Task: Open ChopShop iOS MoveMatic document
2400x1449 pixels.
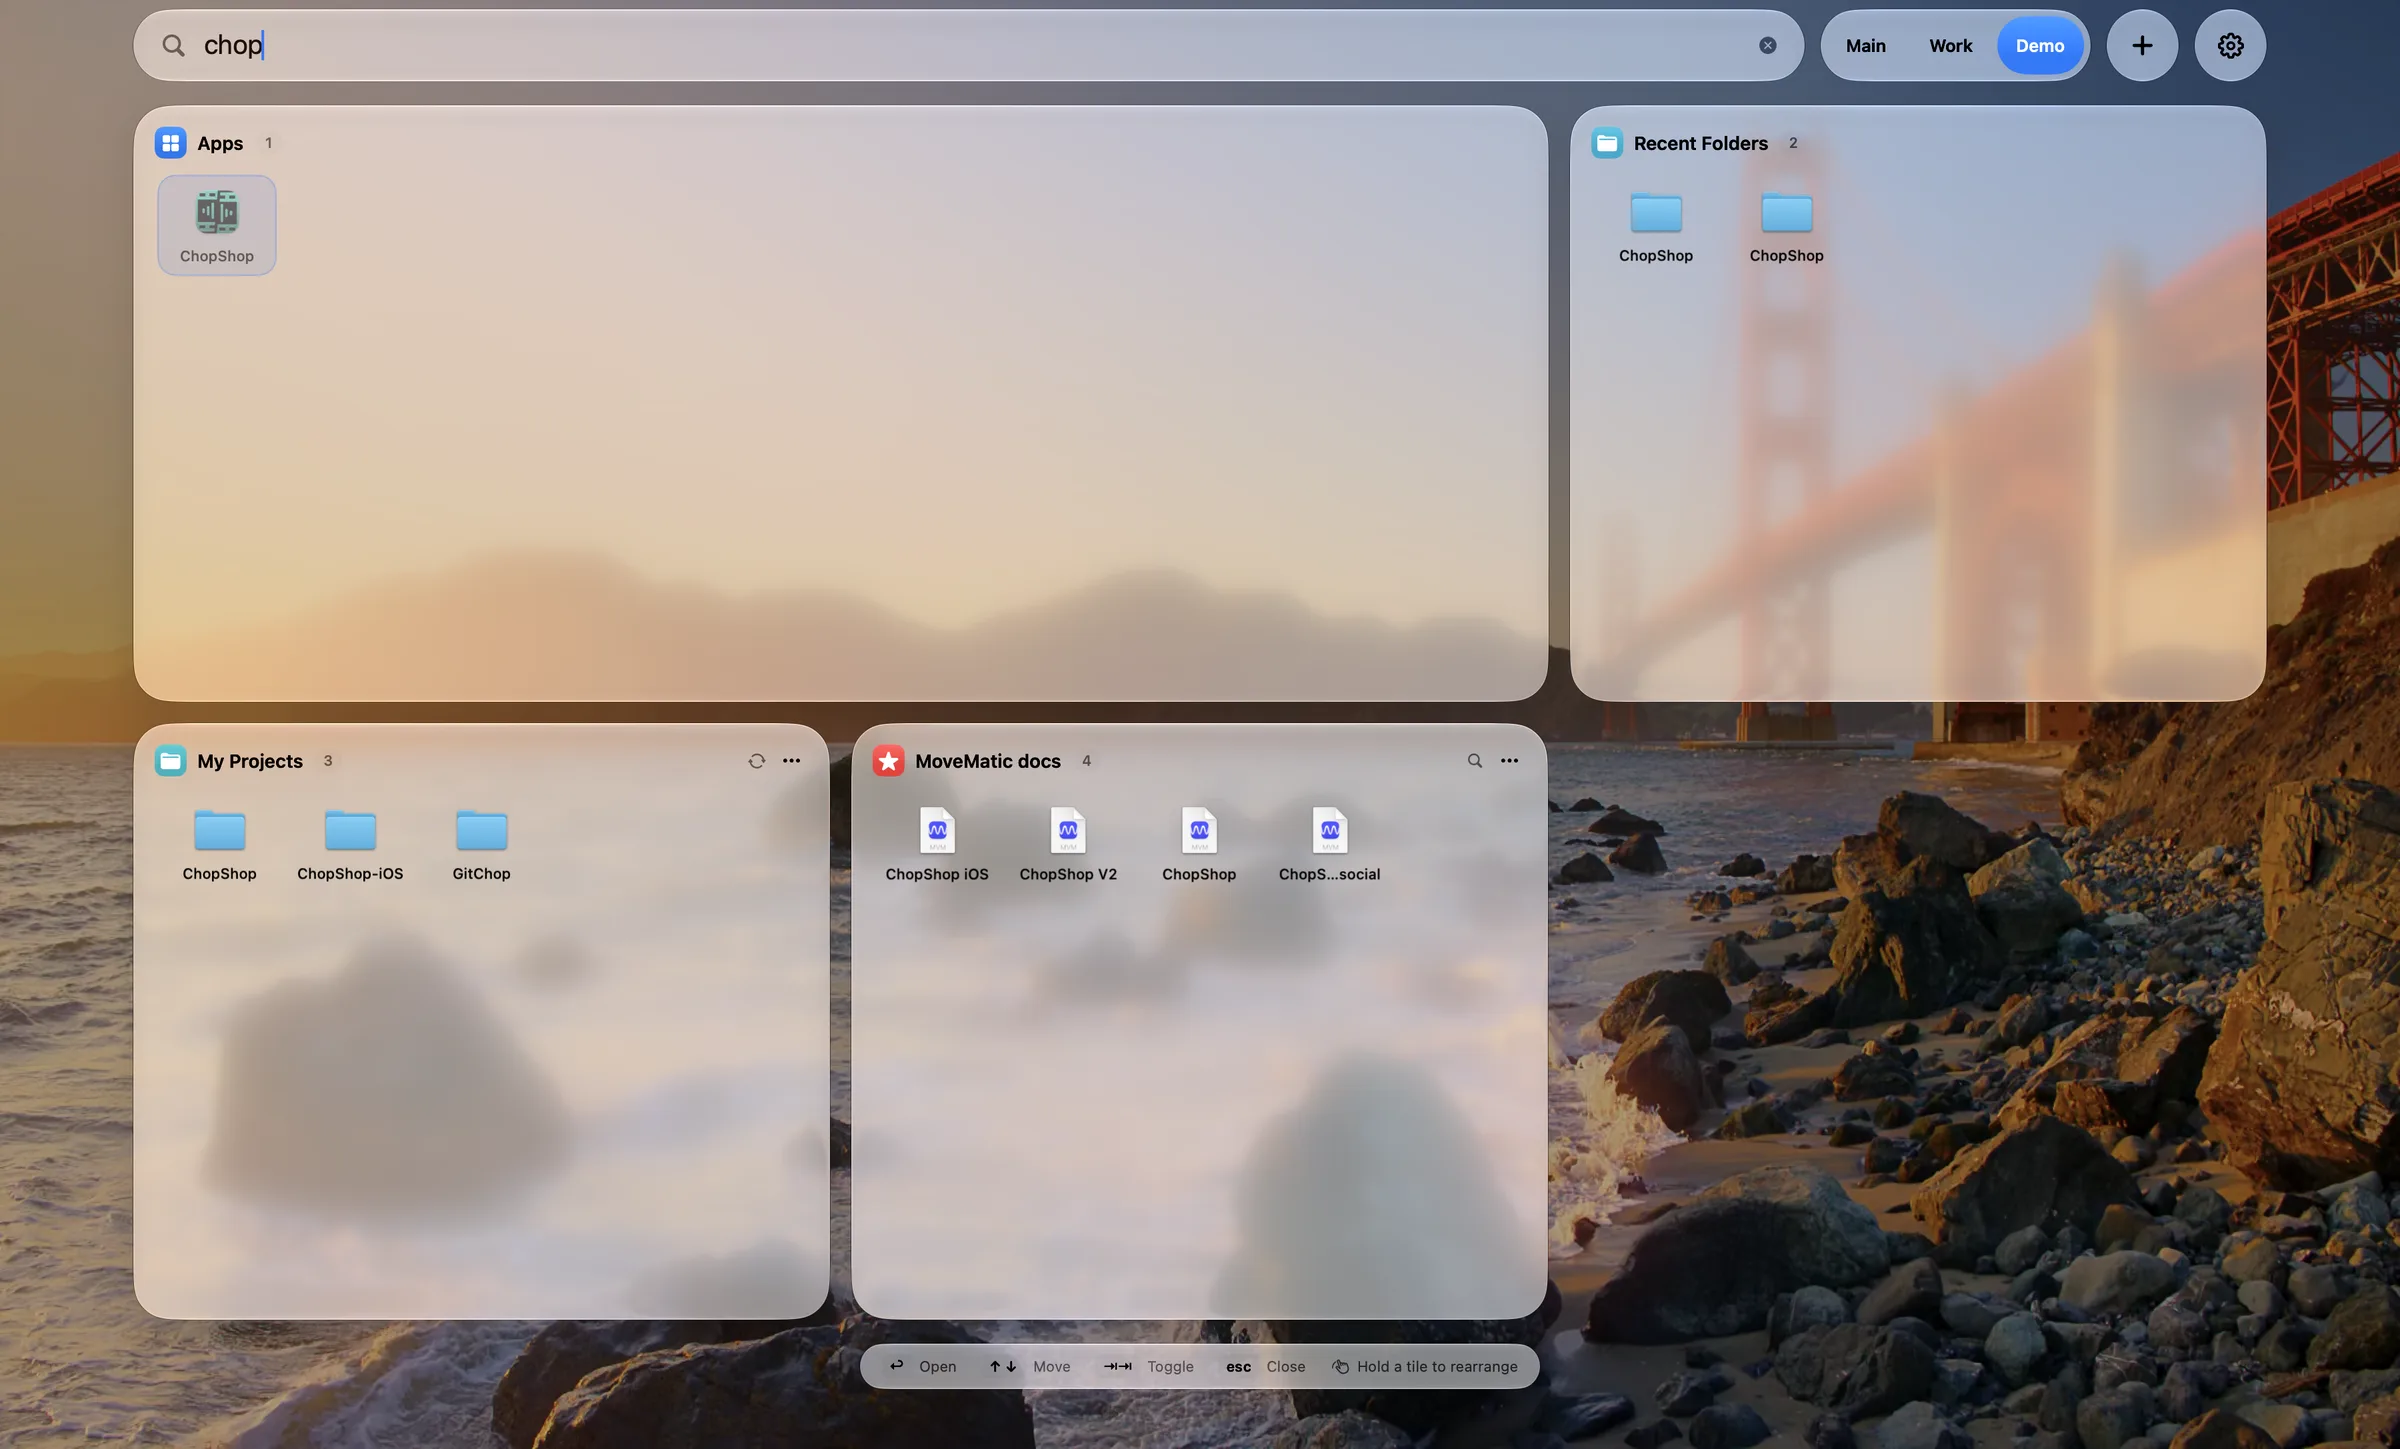Action: (937, 845)
